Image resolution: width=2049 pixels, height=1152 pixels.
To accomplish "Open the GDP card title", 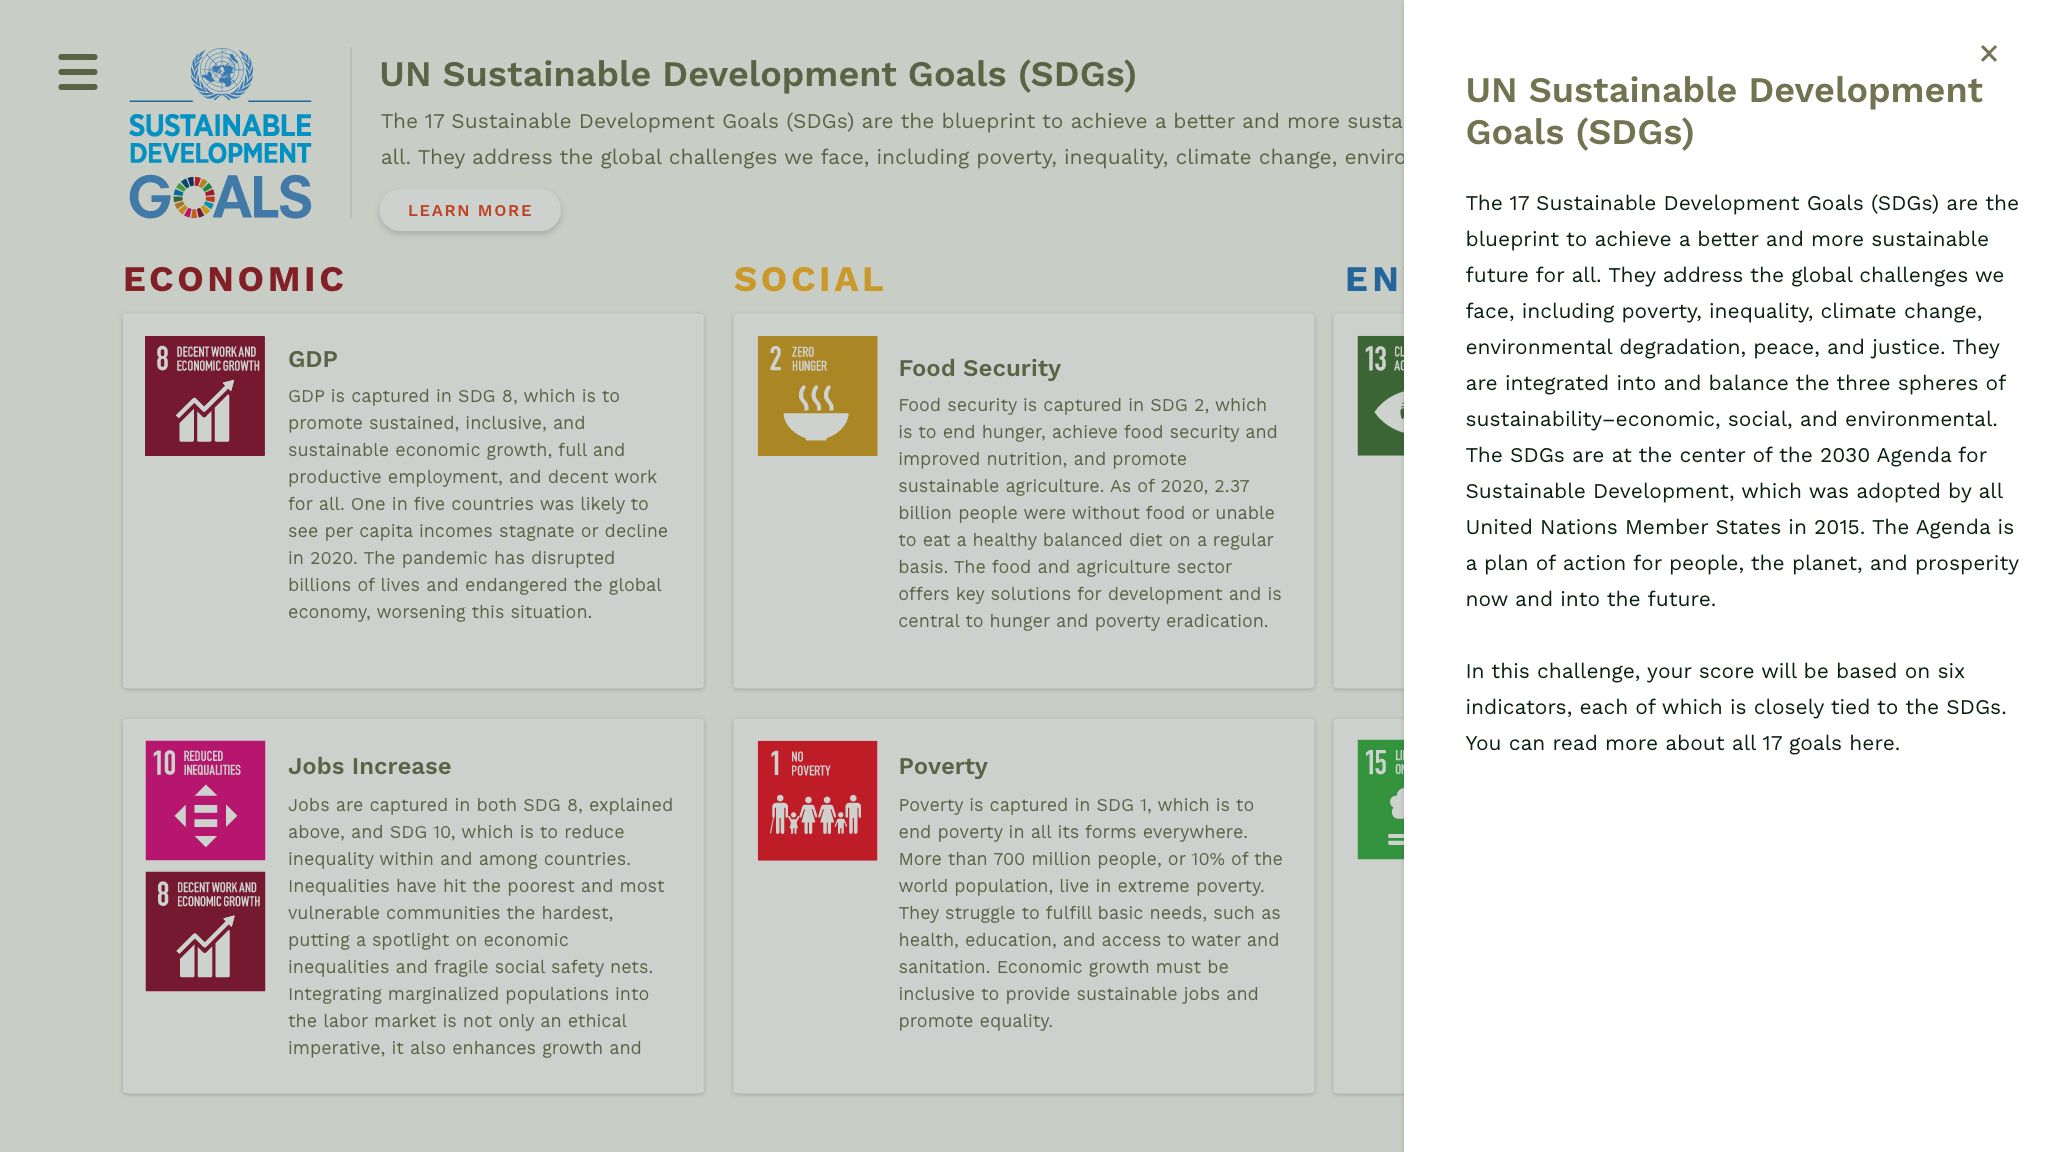I will [x=313, y=359].
